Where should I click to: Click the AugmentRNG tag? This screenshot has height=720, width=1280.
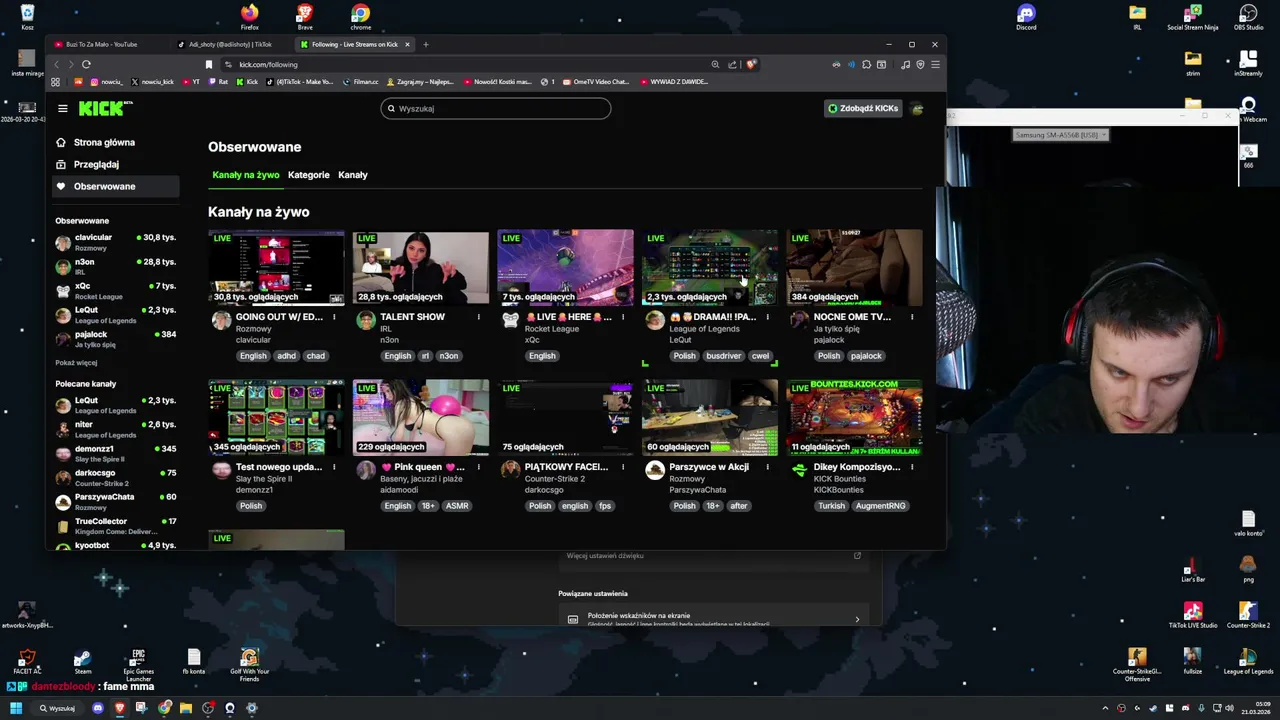tap(880, 506)
